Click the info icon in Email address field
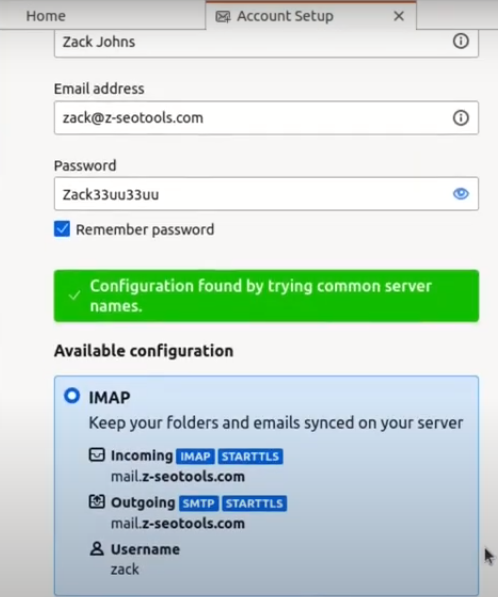This screenshot has height=597, width=498. pos(460,118)
